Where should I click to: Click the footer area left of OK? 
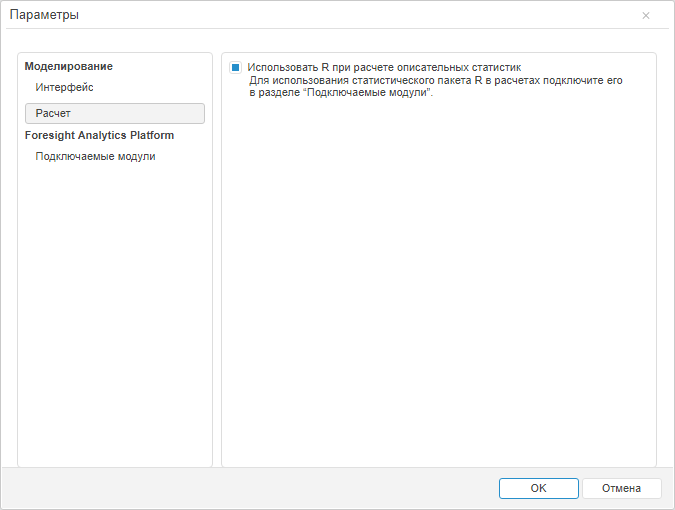pos(250,488)
